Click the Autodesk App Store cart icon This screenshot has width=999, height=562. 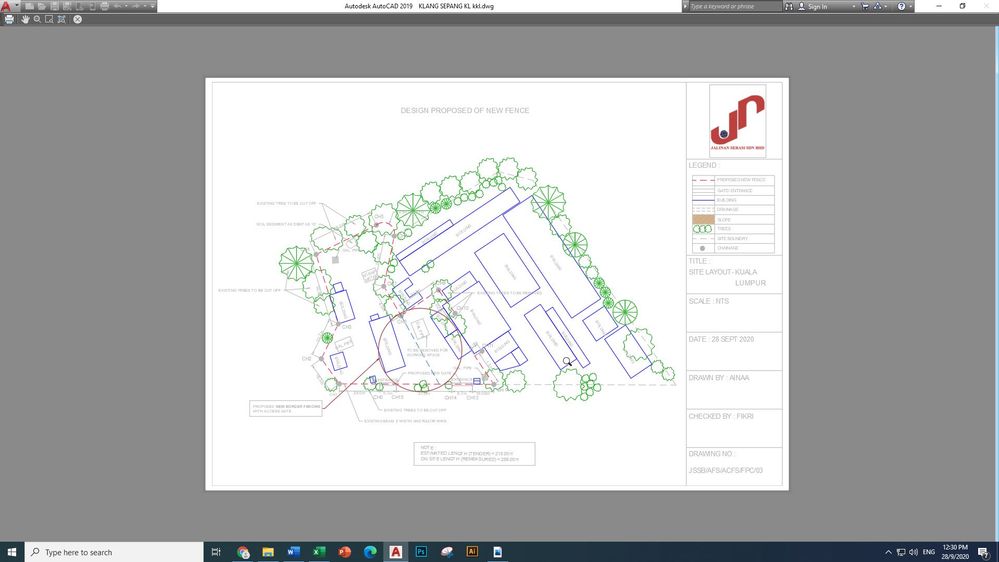[x=865, y=6]
